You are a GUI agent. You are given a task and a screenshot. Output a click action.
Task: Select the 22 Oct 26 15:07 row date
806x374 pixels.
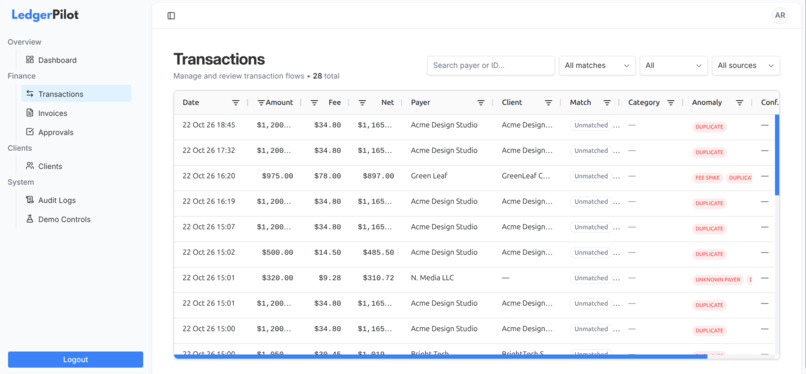pyautogui.click(x=209, y=227)
